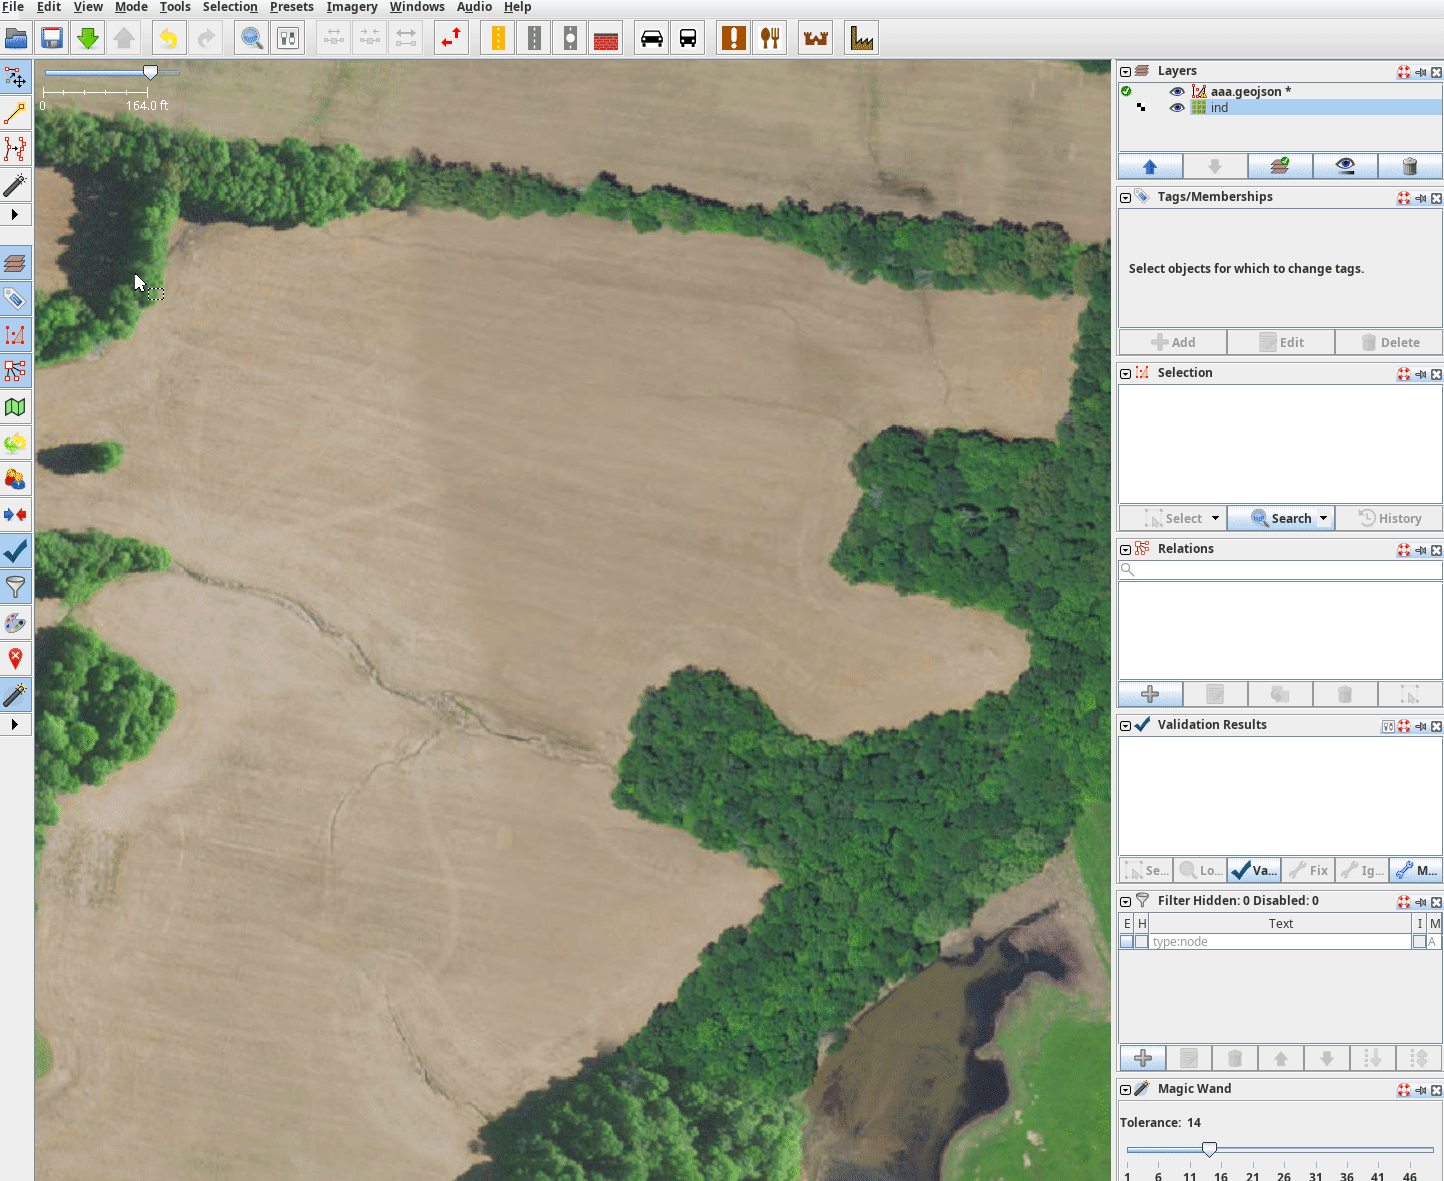Click the Magic Wand Tolerance slider handle
This screenshot has width=1444, height=1181.
click(x=1209, y=1149)
